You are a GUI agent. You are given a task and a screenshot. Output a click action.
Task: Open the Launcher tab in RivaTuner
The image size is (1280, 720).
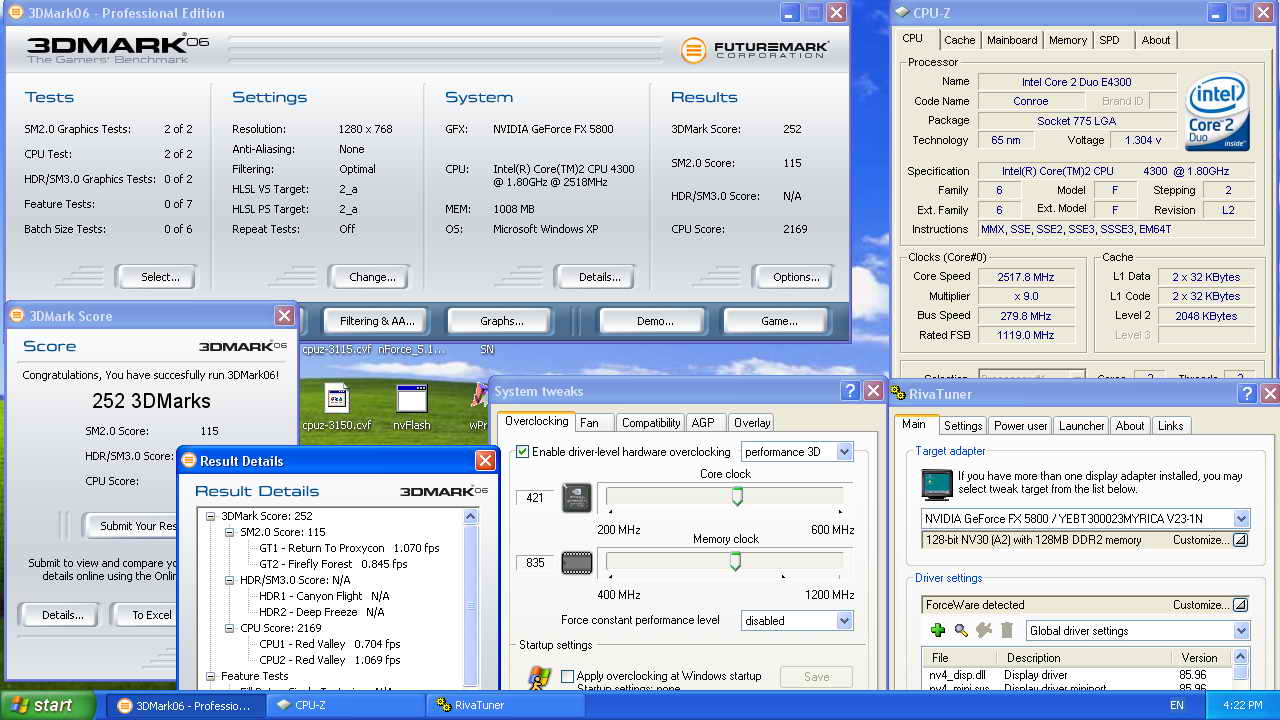pos(1081,426)
